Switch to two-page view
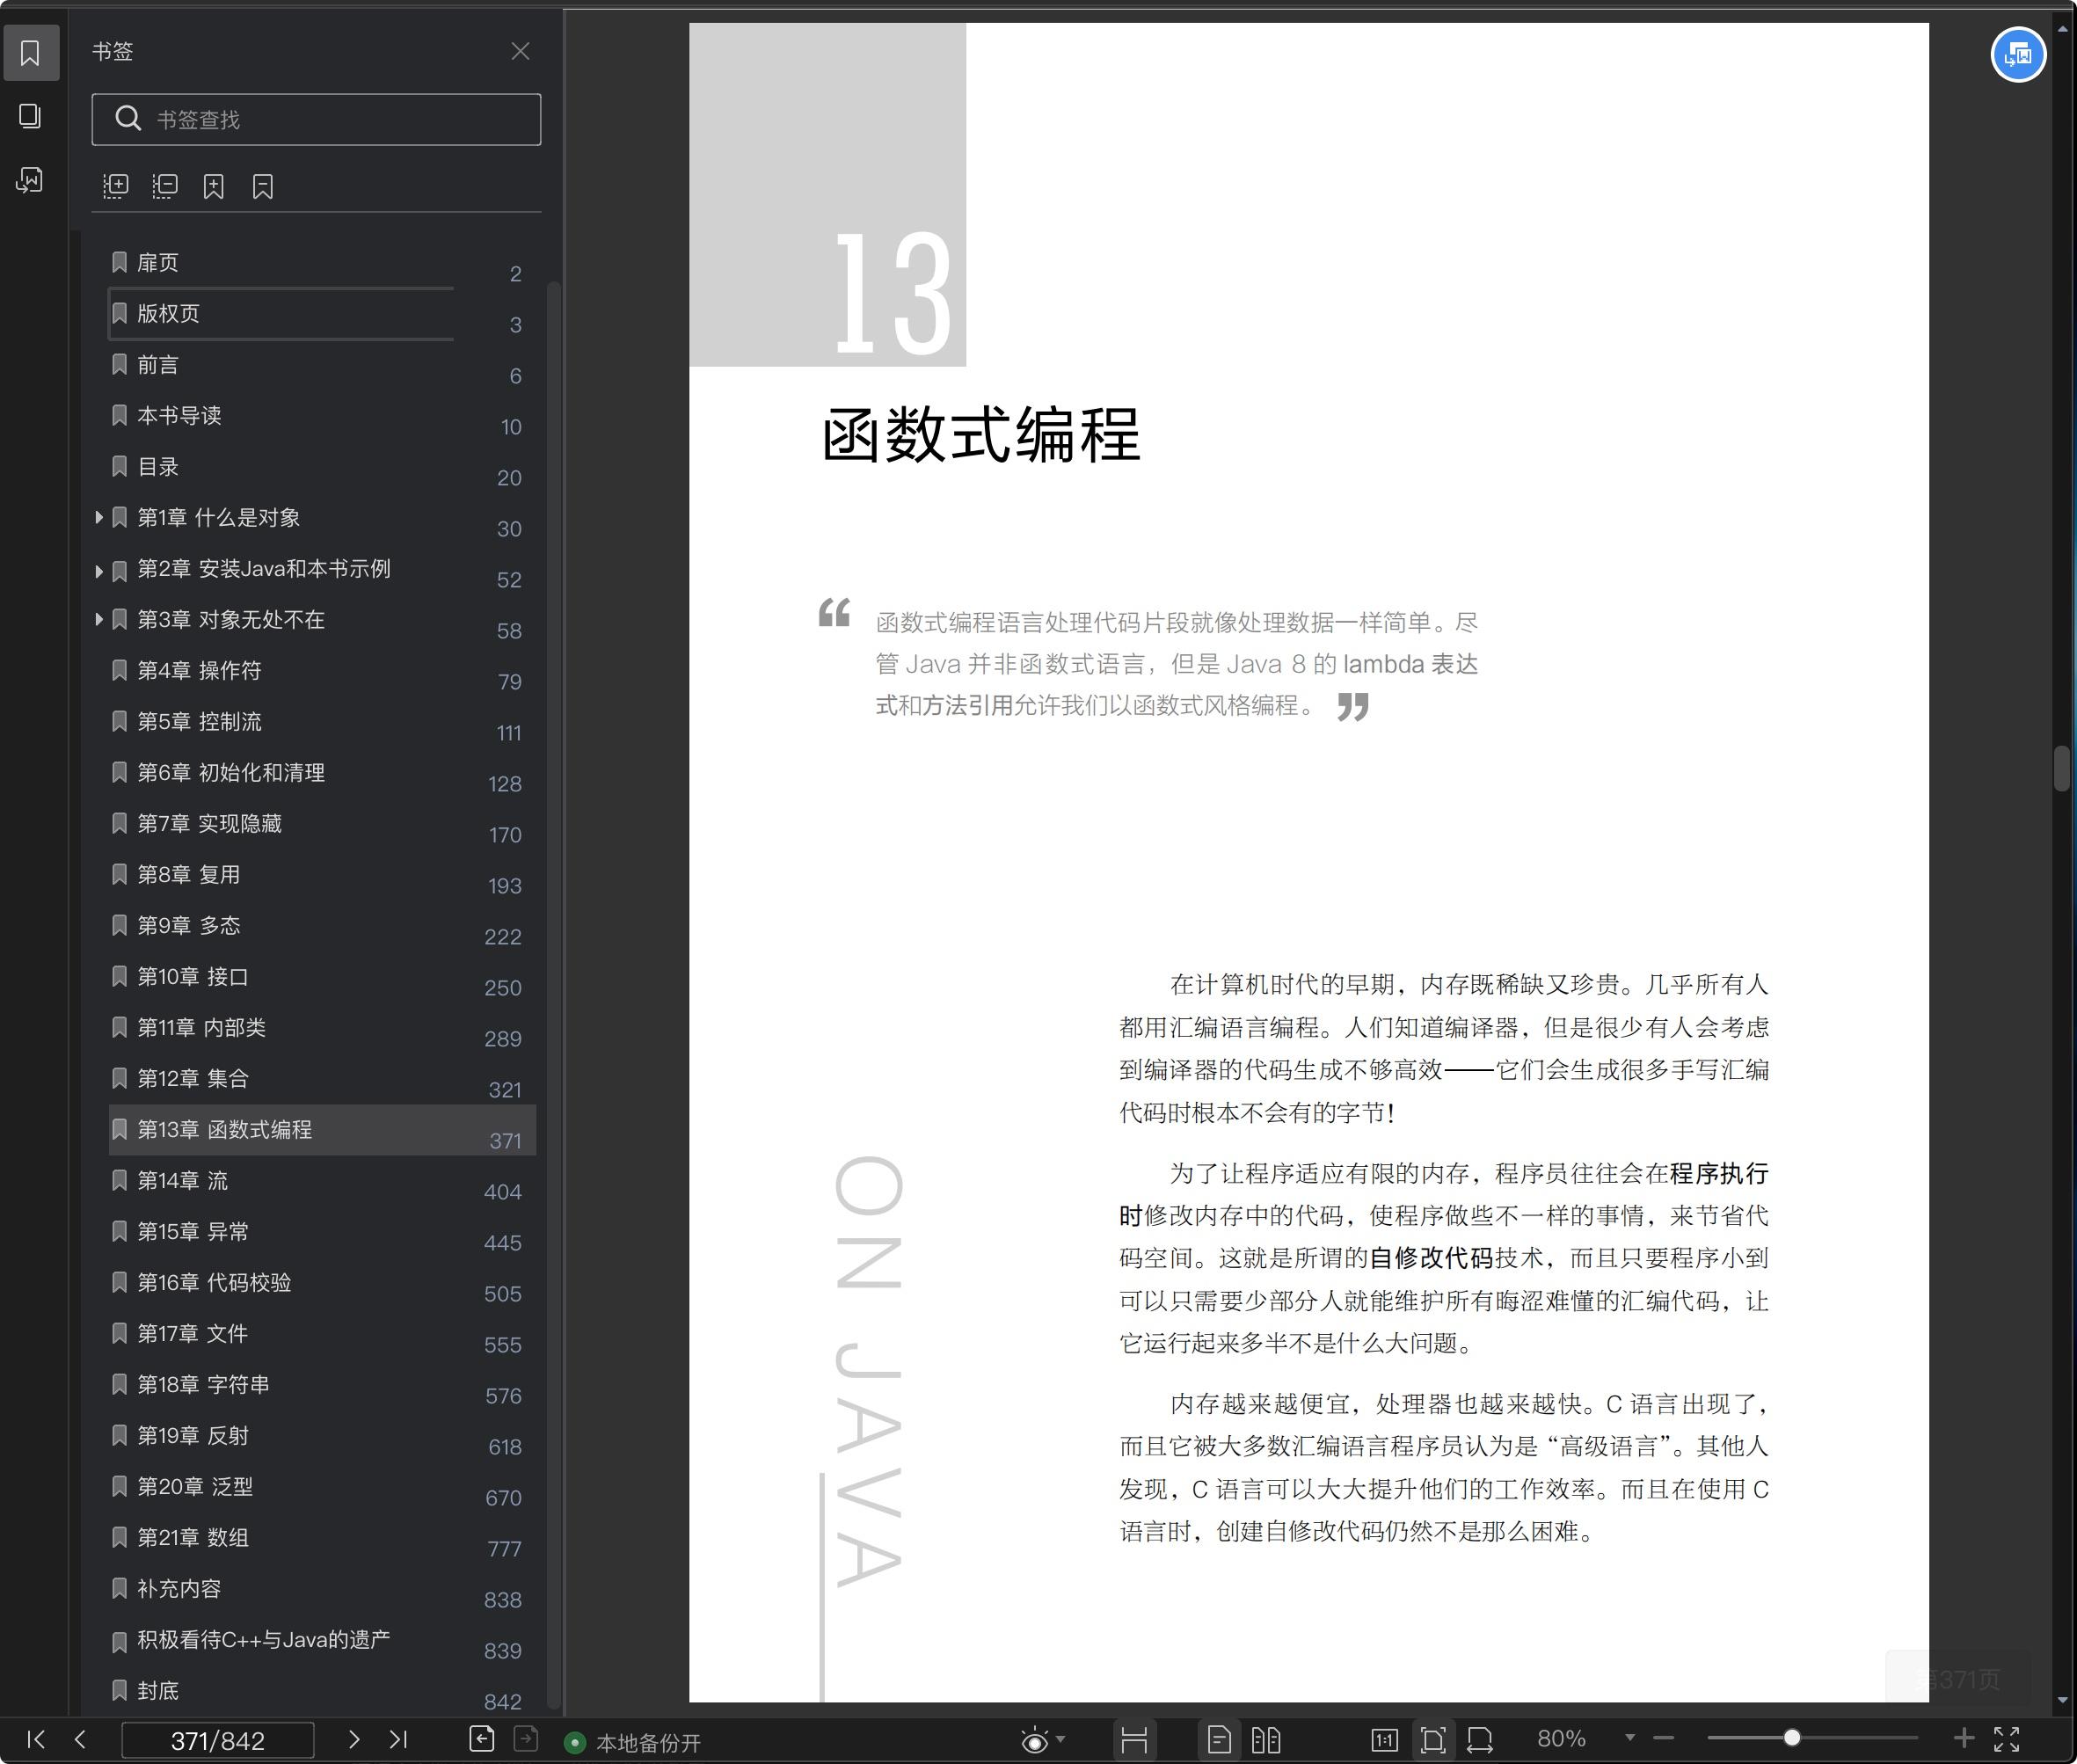 (1266, 1740)
